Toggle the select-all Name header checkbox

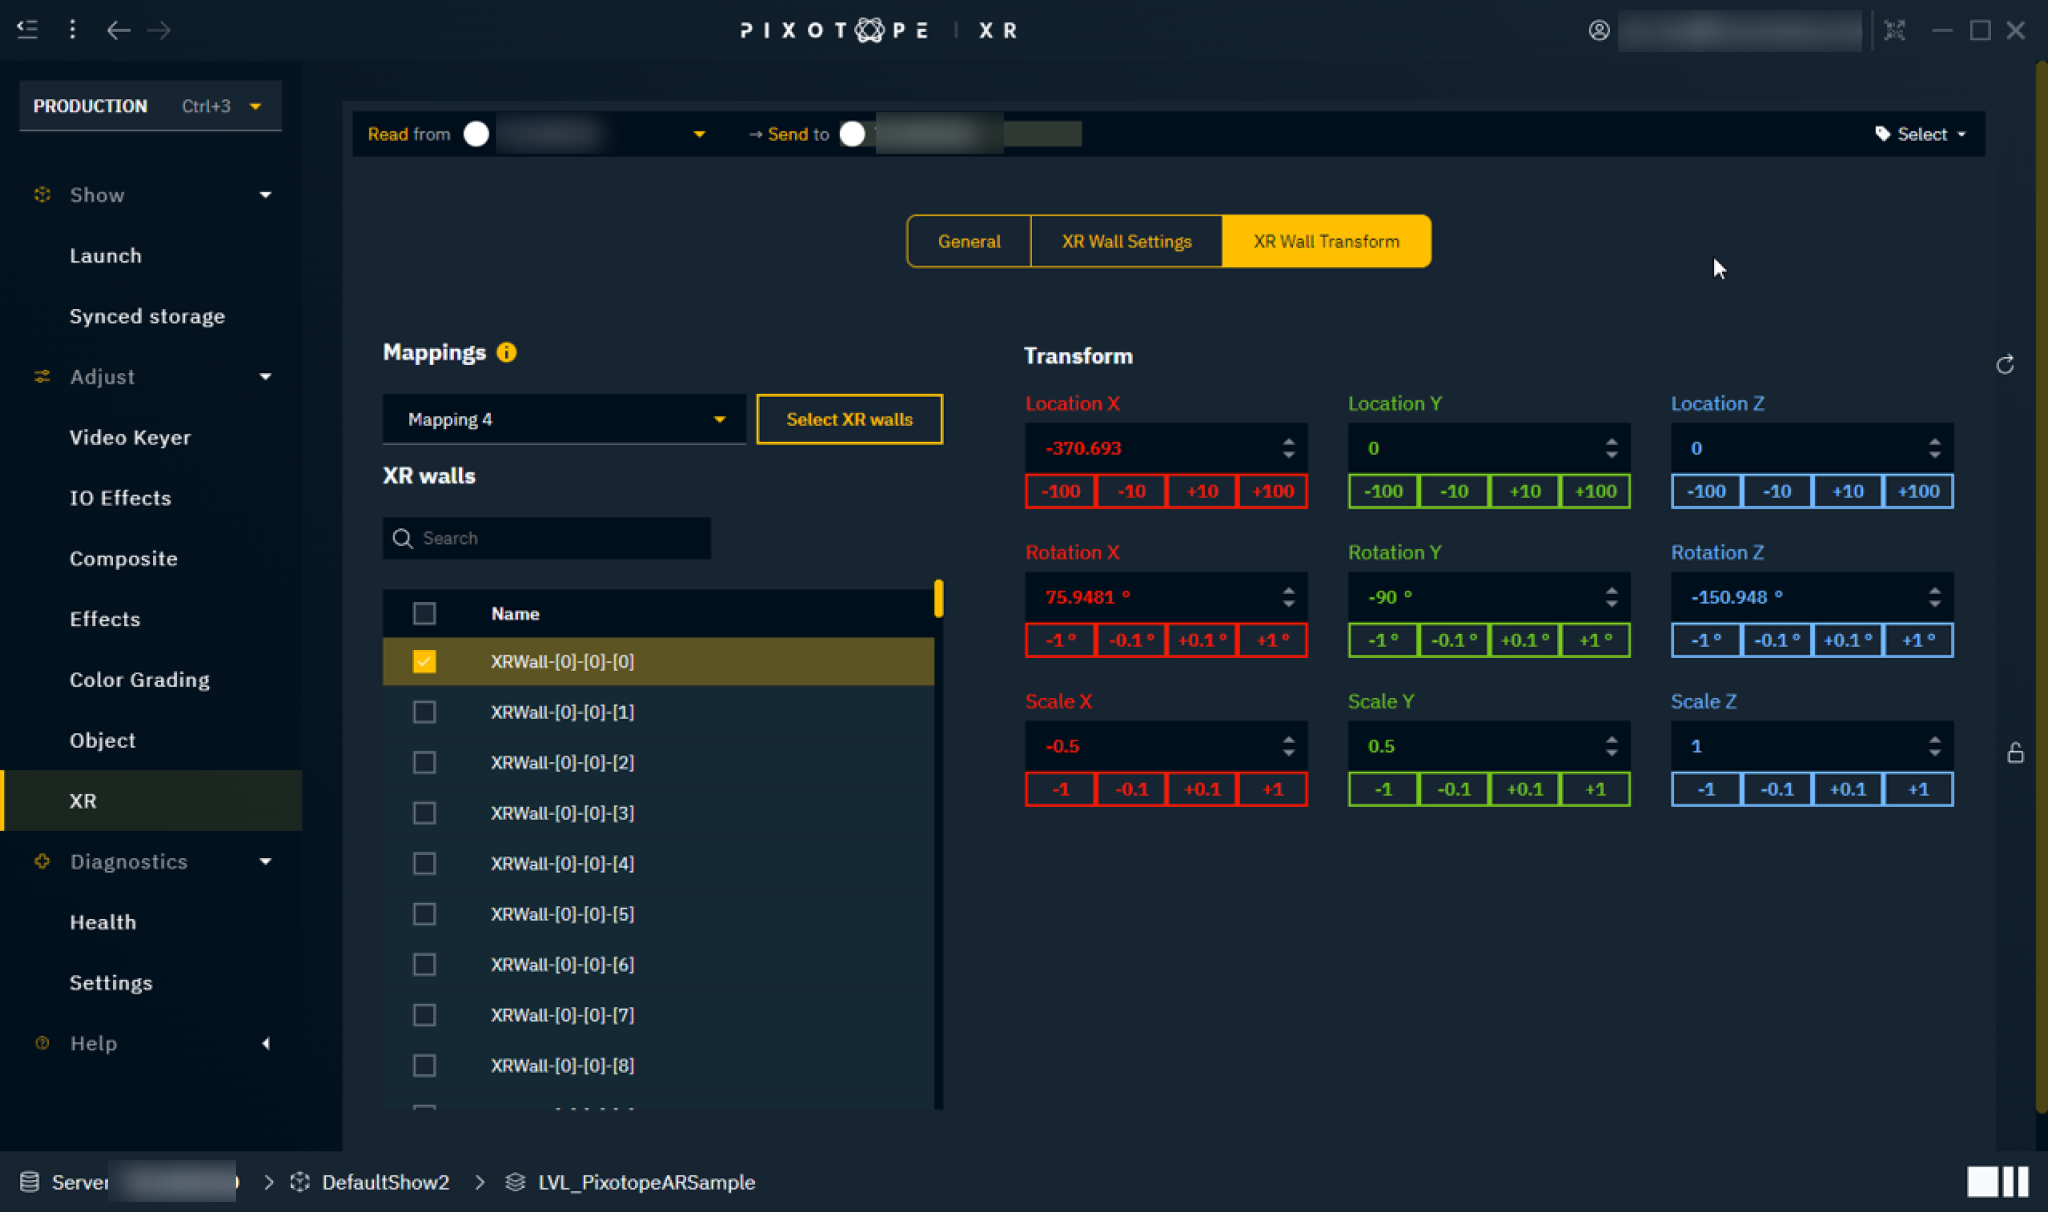point(424,613)
